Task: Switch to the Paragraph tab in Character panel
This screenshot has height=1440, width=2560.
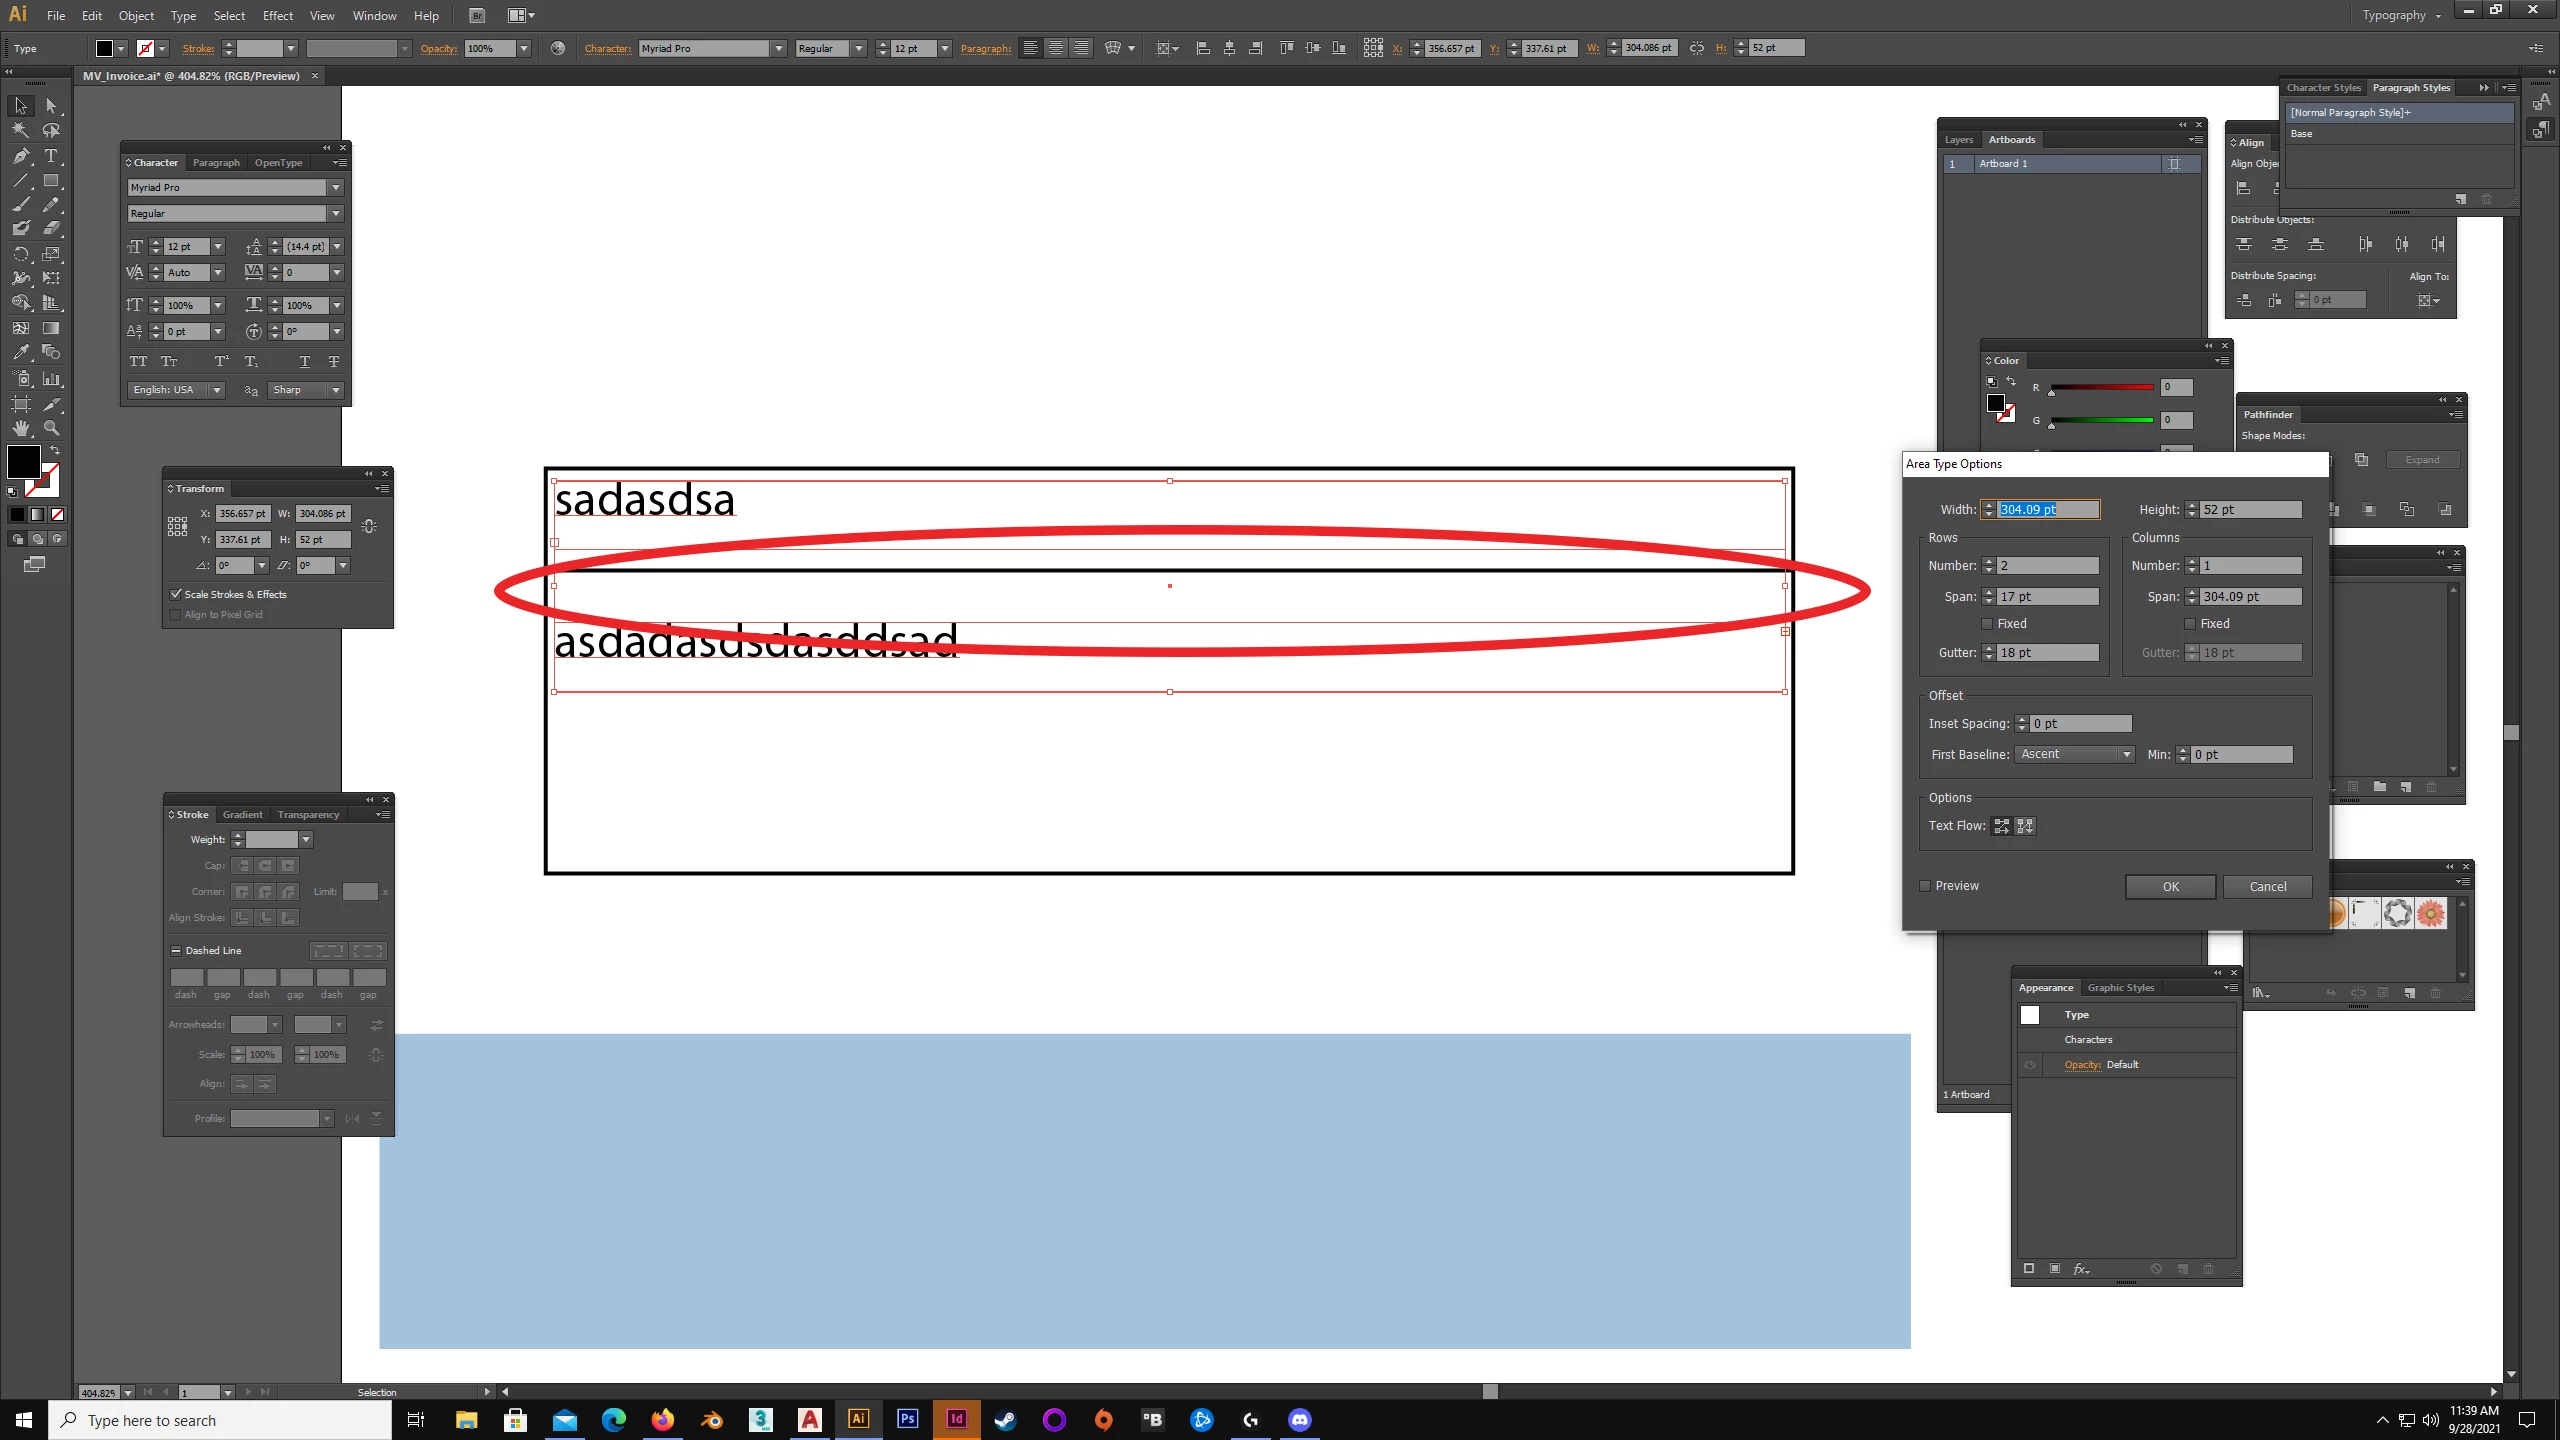Action: click(216, 163)
